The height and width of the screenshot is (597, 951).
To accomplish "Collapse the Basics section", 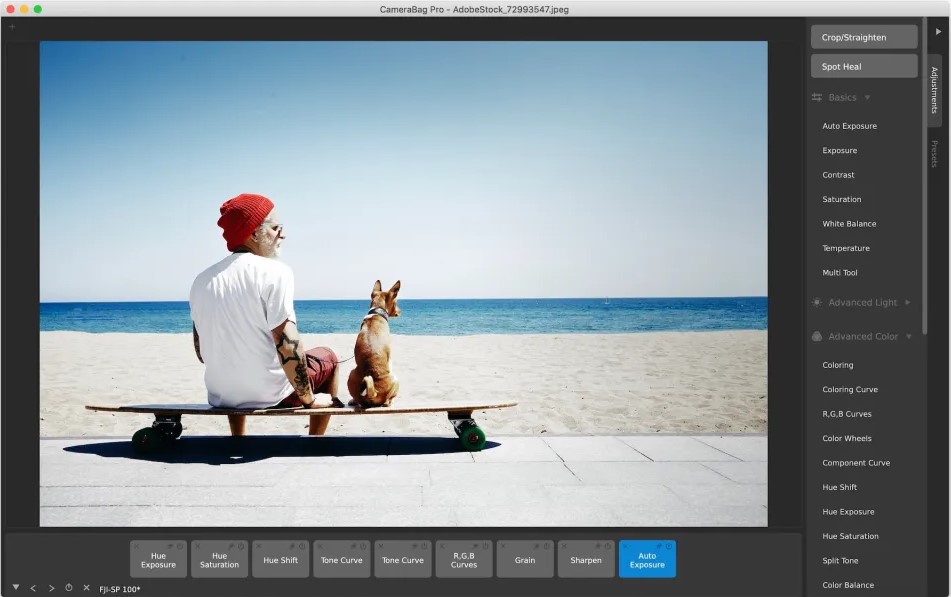I will click(x=867, y=98).
